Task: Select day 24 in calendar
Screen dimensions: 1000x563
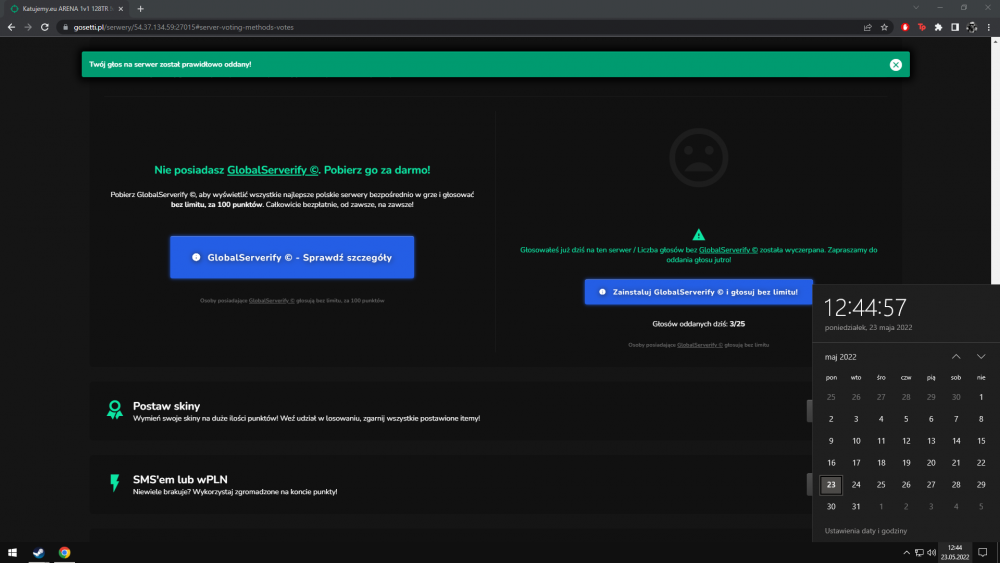Action: [856, 485]
